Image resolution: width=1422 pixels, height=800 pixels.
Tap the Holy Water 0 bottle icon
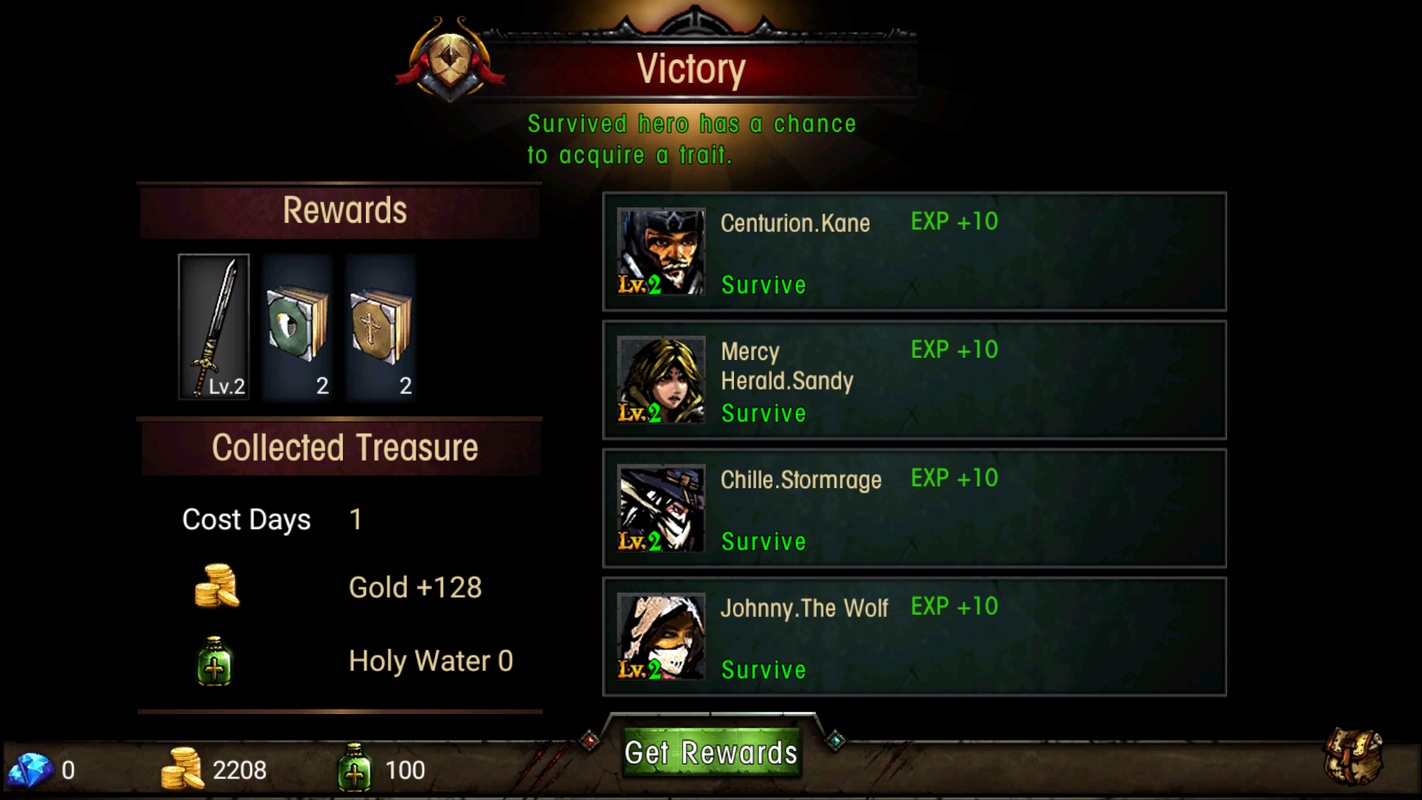pos(214,661)
